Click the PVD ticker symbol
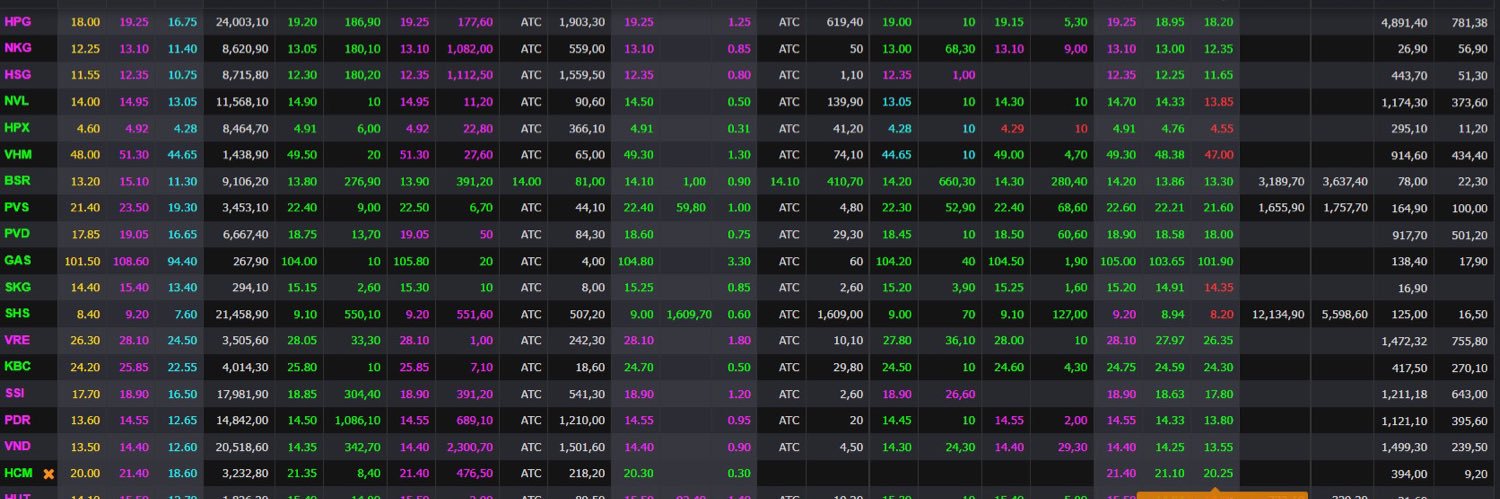This screenshot has height=499, width=1500. (17, 234)
